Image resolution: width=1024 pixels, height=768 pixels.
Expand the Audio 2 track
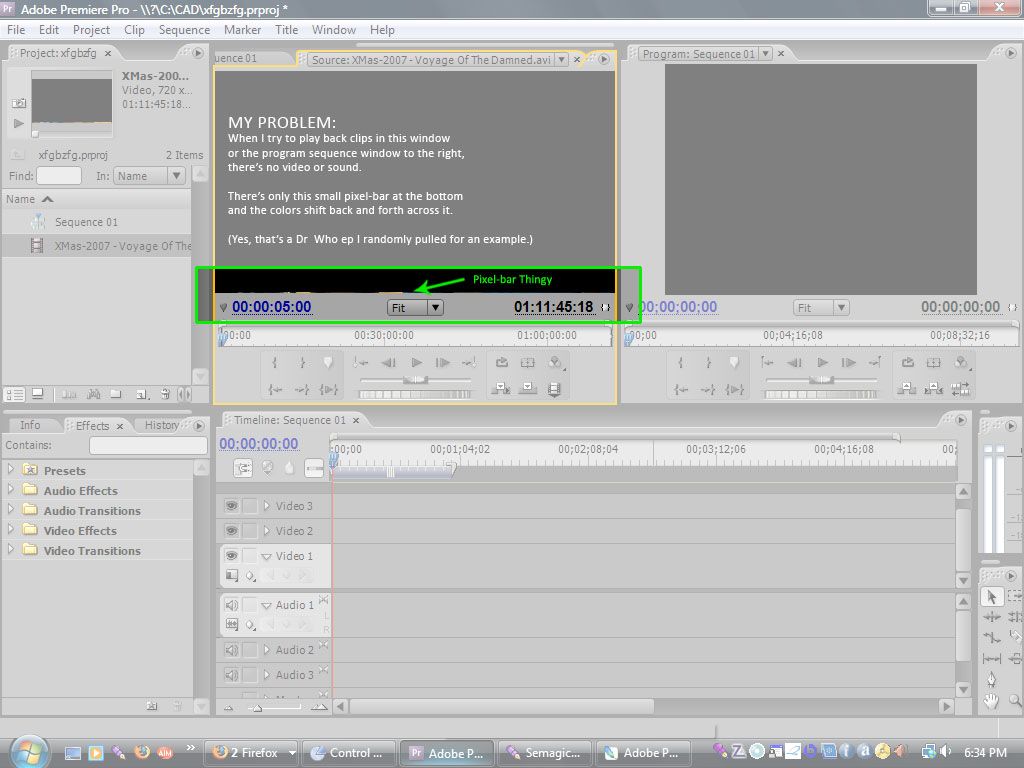266,650
